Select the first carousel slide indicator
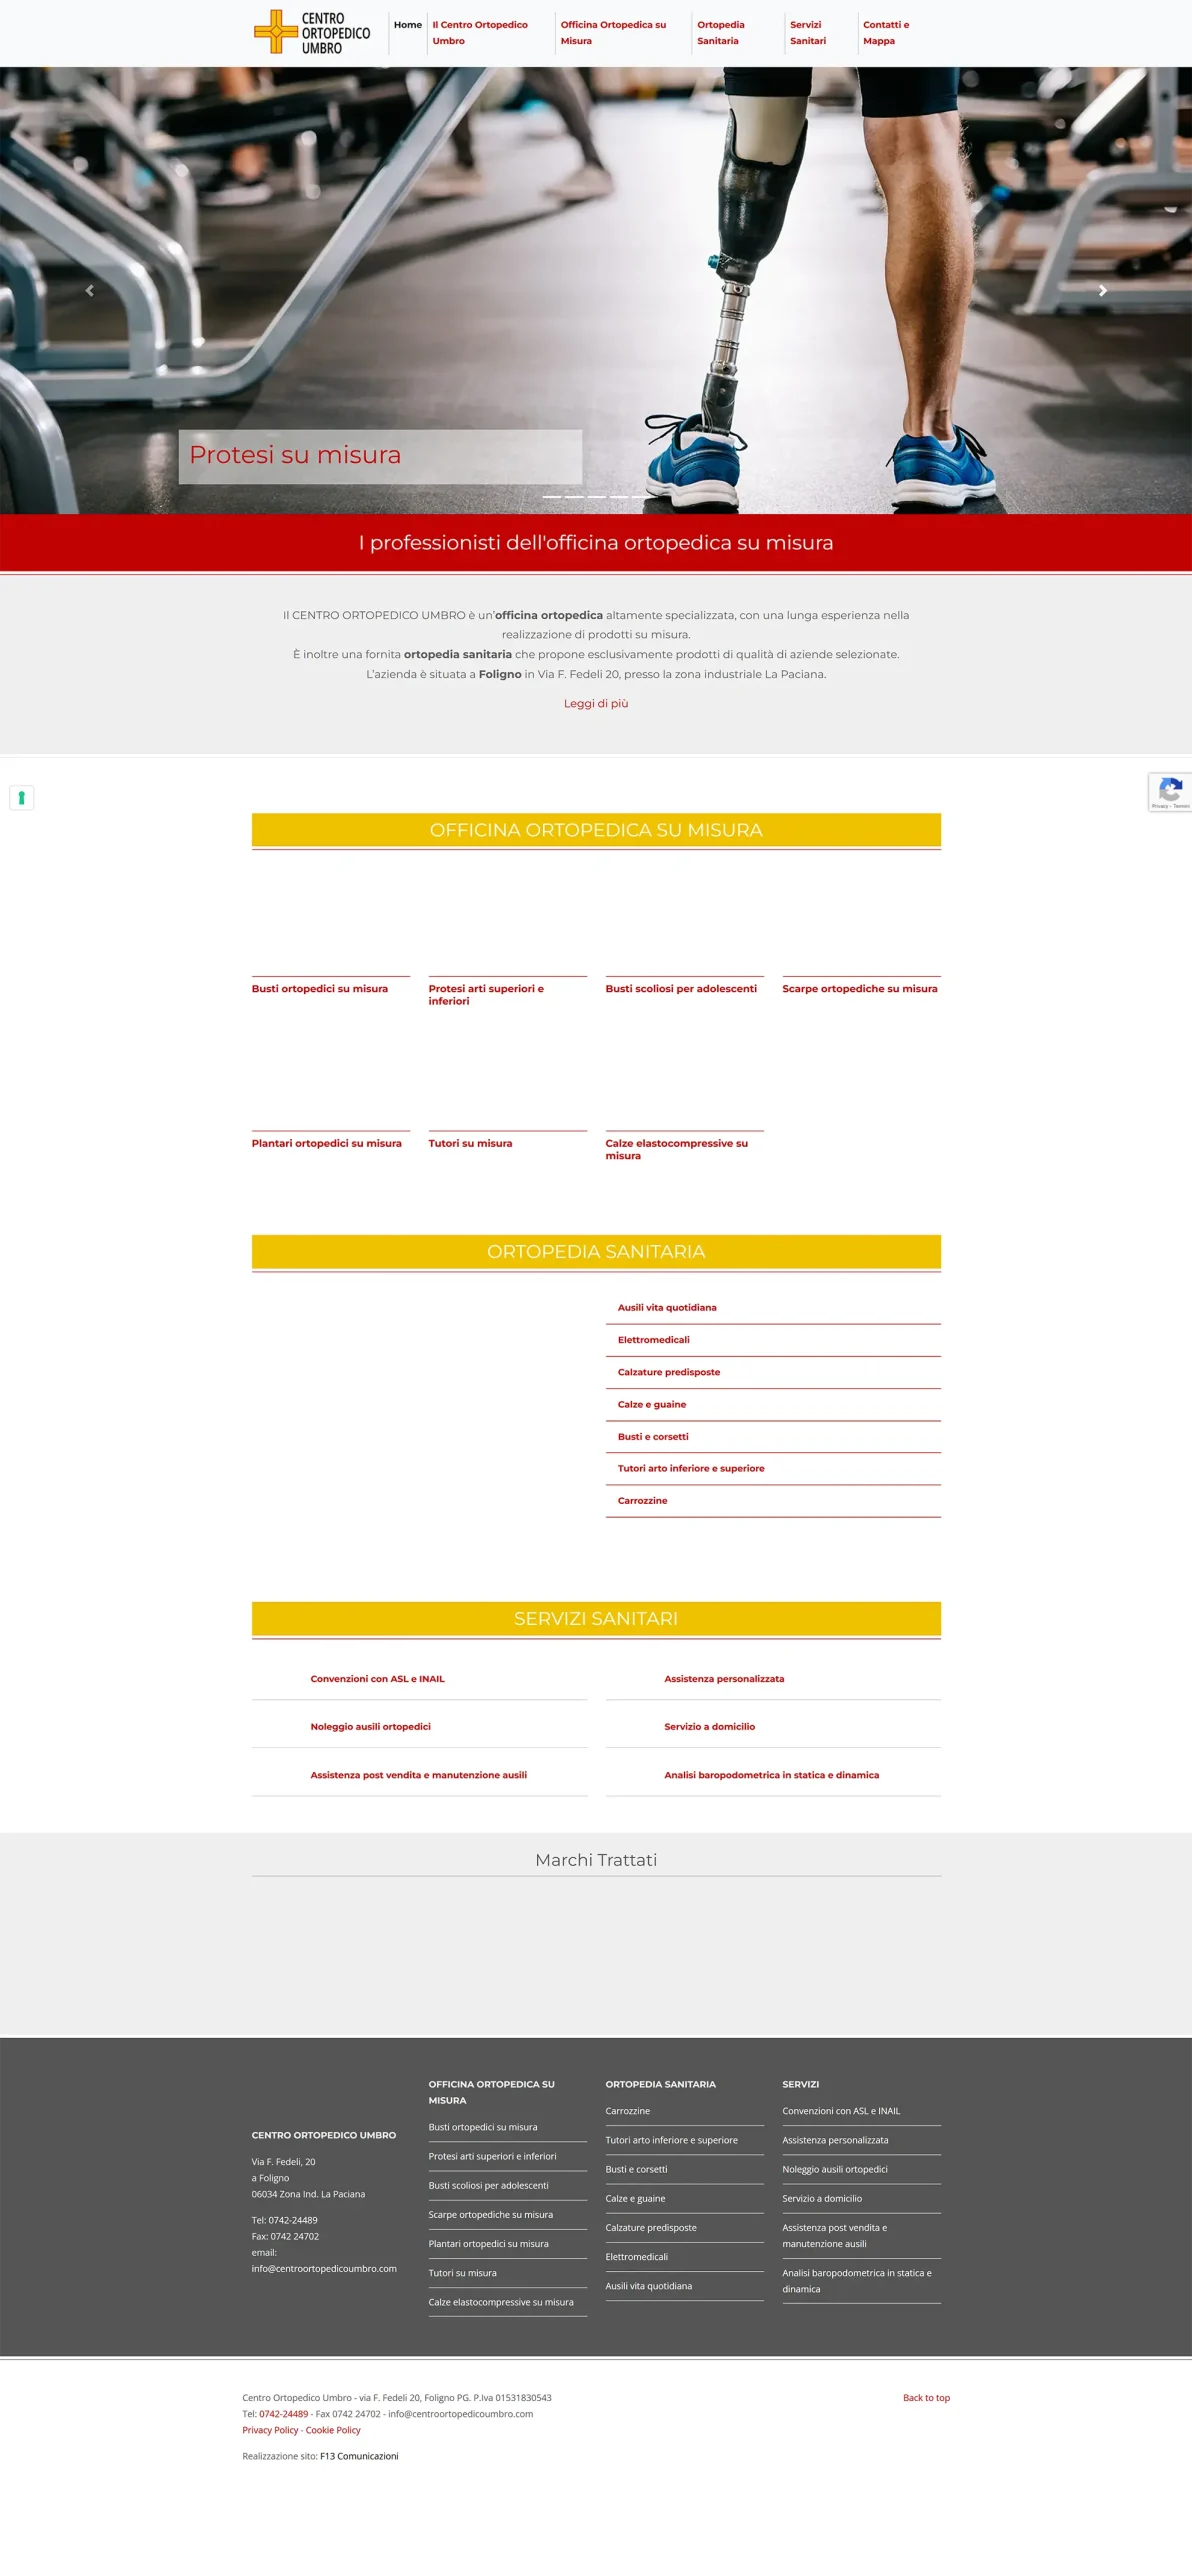 point(551,496)
